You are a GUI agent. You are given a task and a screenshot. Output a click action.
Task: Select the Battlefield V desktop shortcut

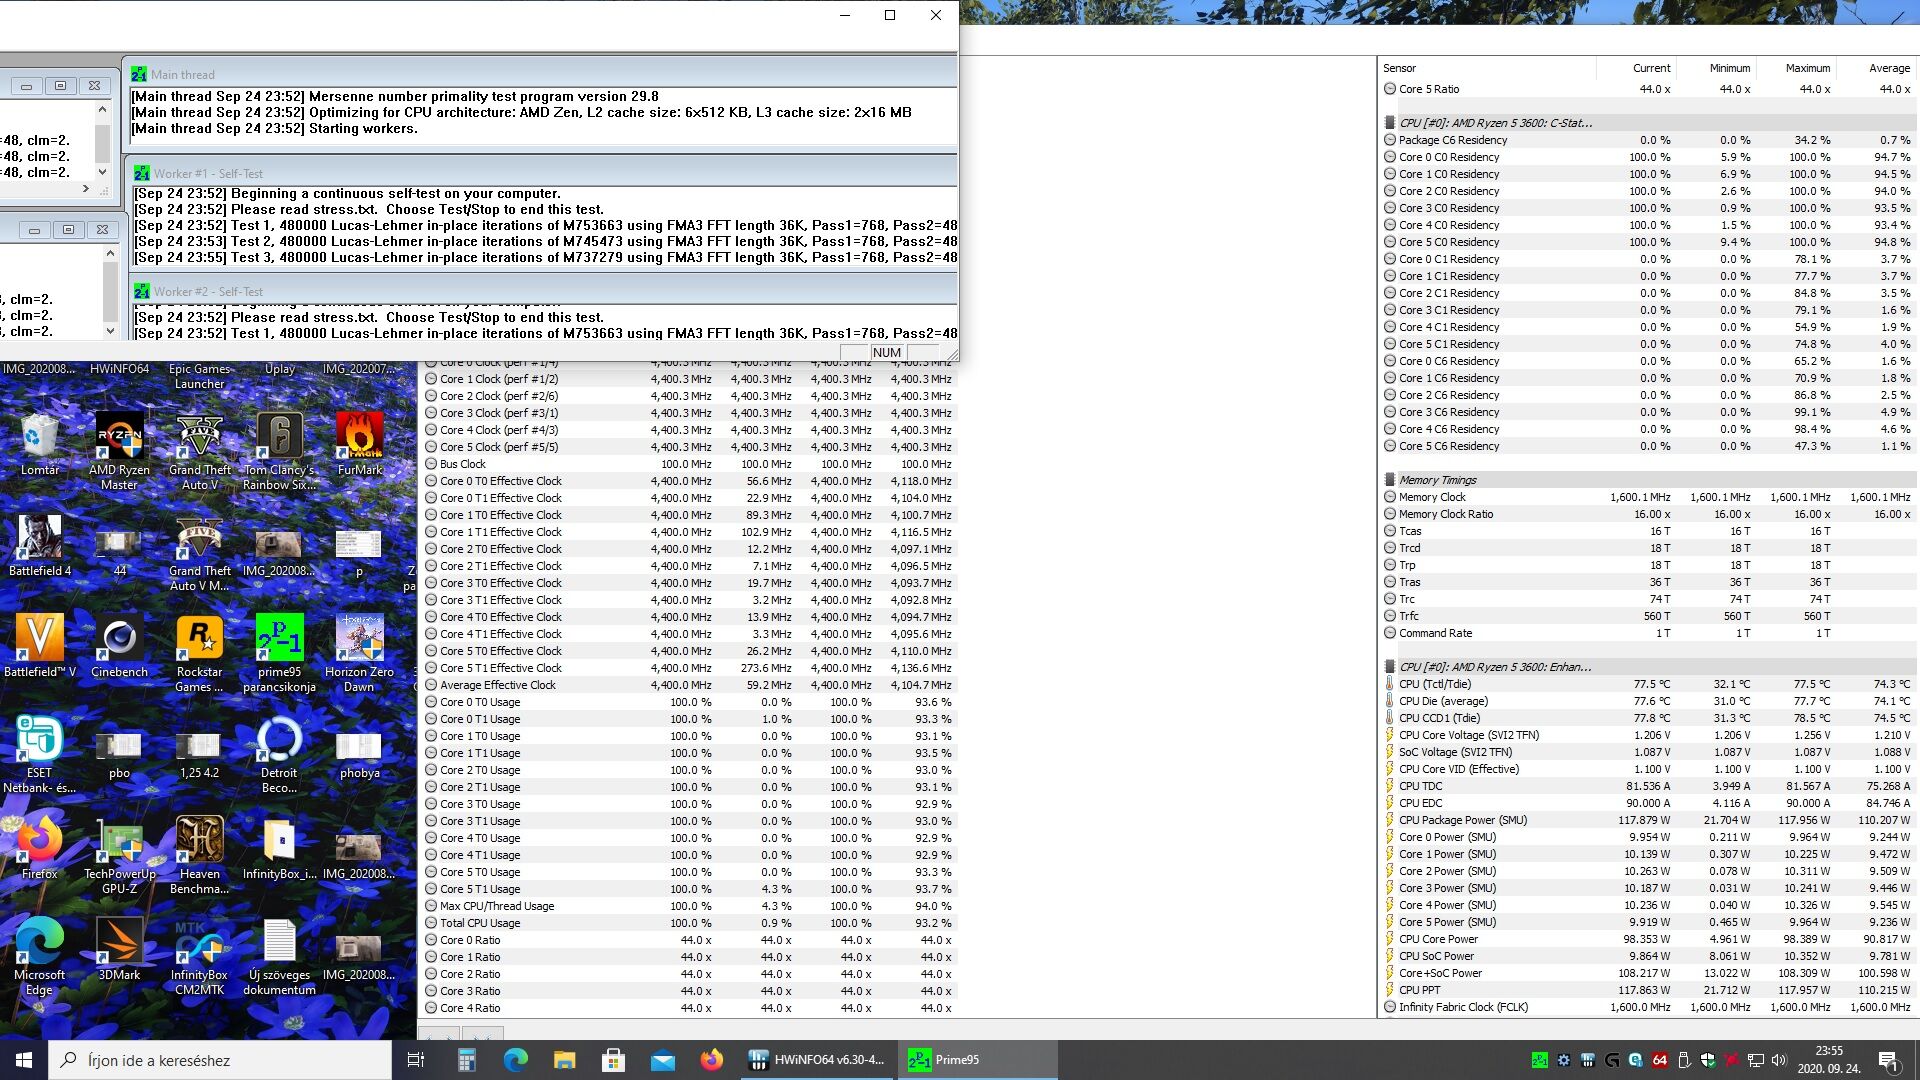pyautogui.click(x=40, y=646)
